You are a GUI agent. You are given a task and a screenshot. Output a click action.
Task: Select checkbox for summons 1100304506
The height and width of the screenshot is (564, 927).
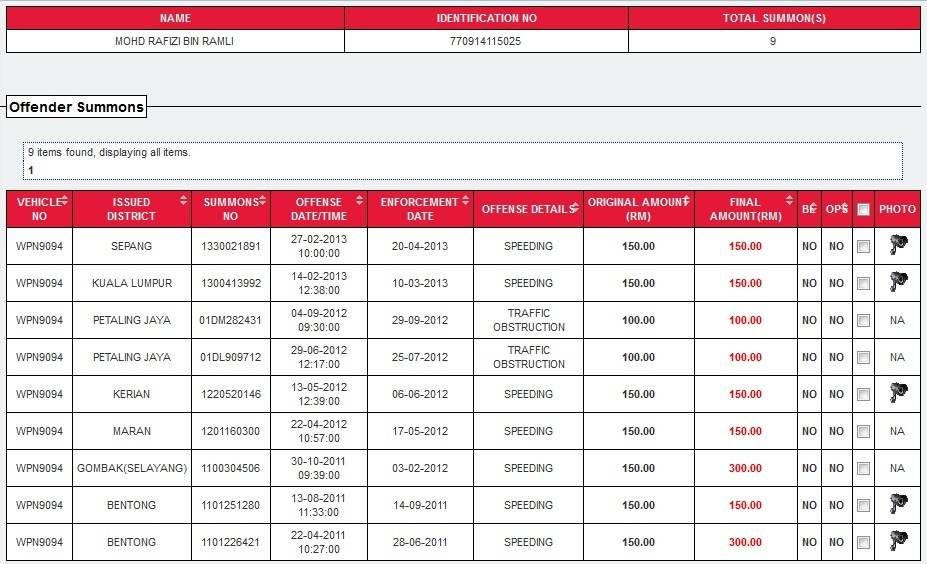863,469
